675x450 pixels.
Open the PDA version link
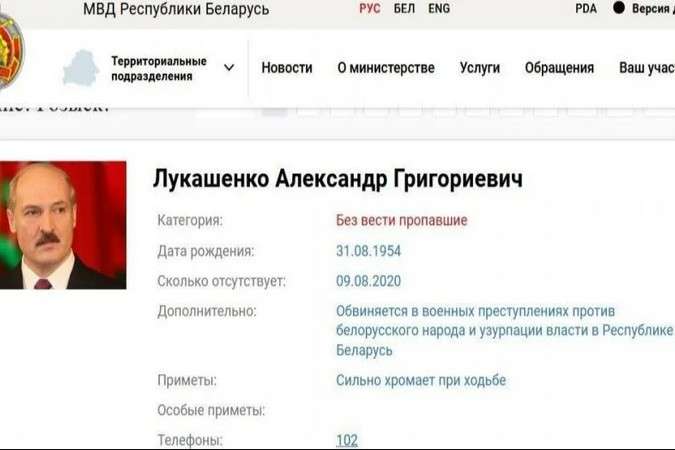point(586,9)
